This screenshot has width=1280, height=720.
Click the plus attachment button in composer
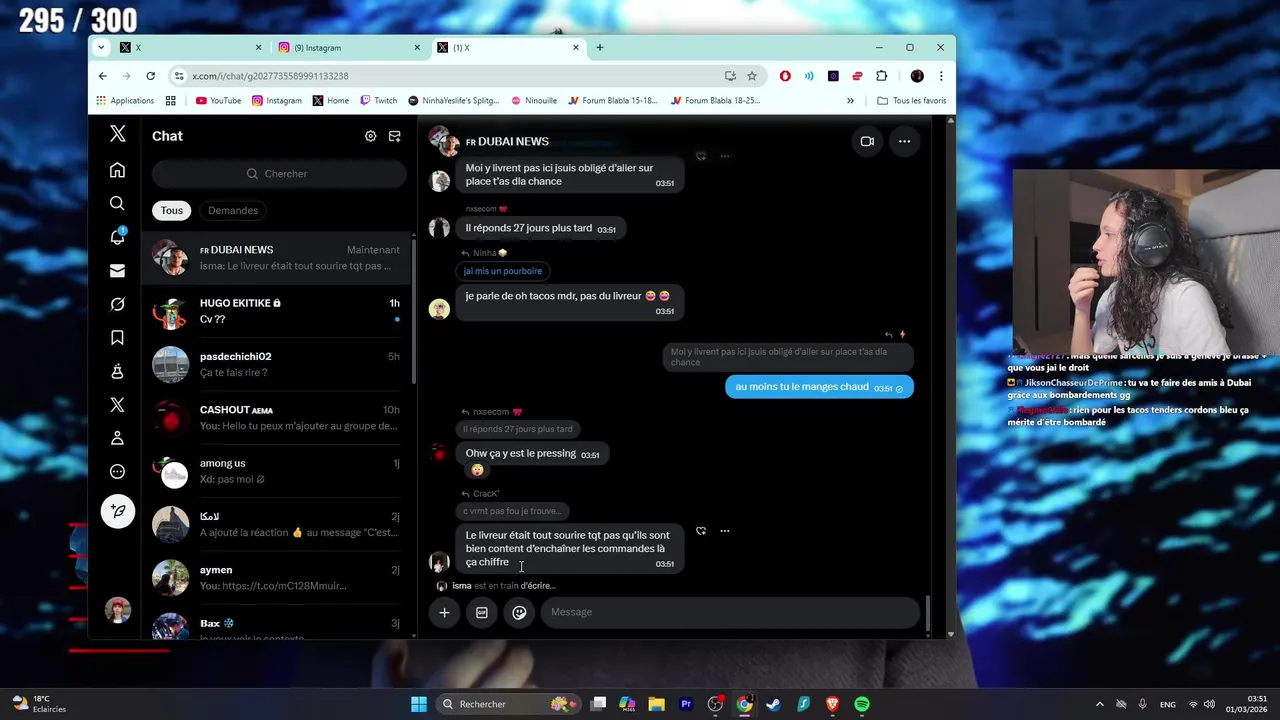pyautogui.click(x=444, y=612)
